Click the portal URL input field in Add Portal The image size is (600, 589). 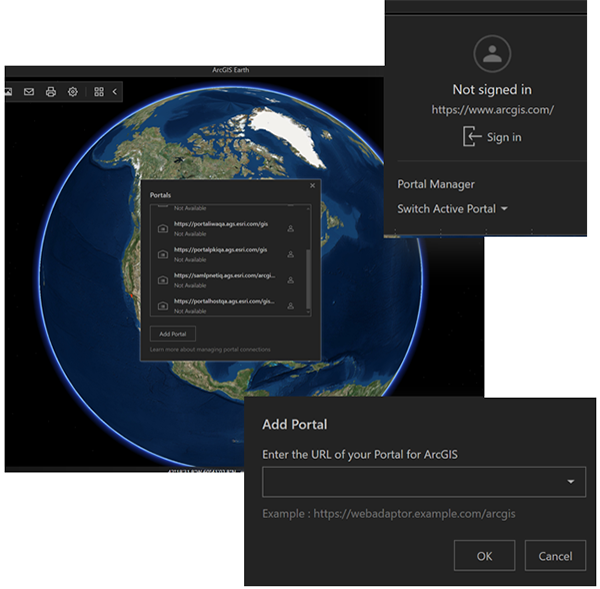(x=424, y=482)
